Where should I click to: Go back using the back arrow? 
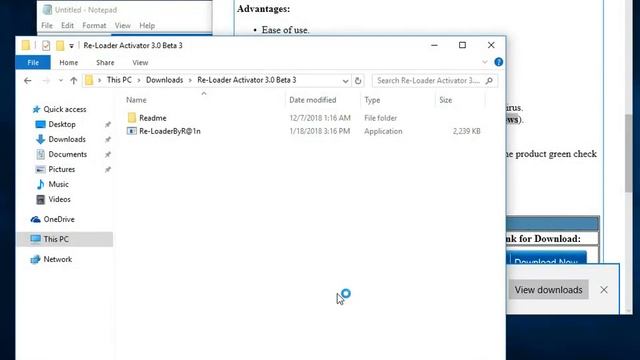(28, 80)
